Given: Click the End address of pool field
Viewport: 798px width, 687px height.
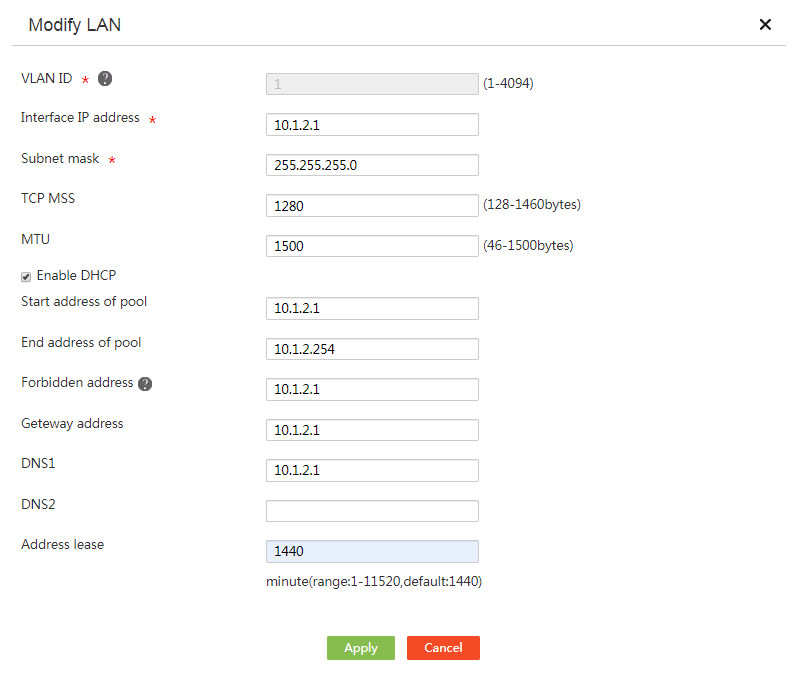Looking at the screenshot, I should [x=372, y=349].
